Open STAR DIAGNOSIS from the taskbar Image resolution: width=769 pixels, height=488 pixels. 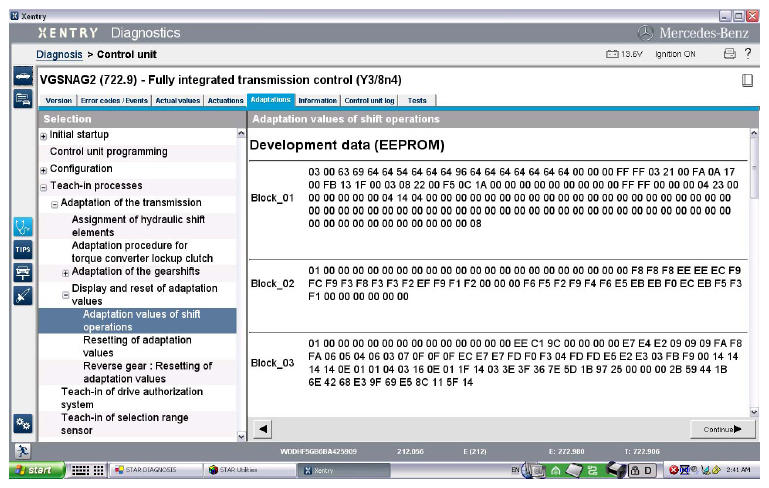[148, 470]
